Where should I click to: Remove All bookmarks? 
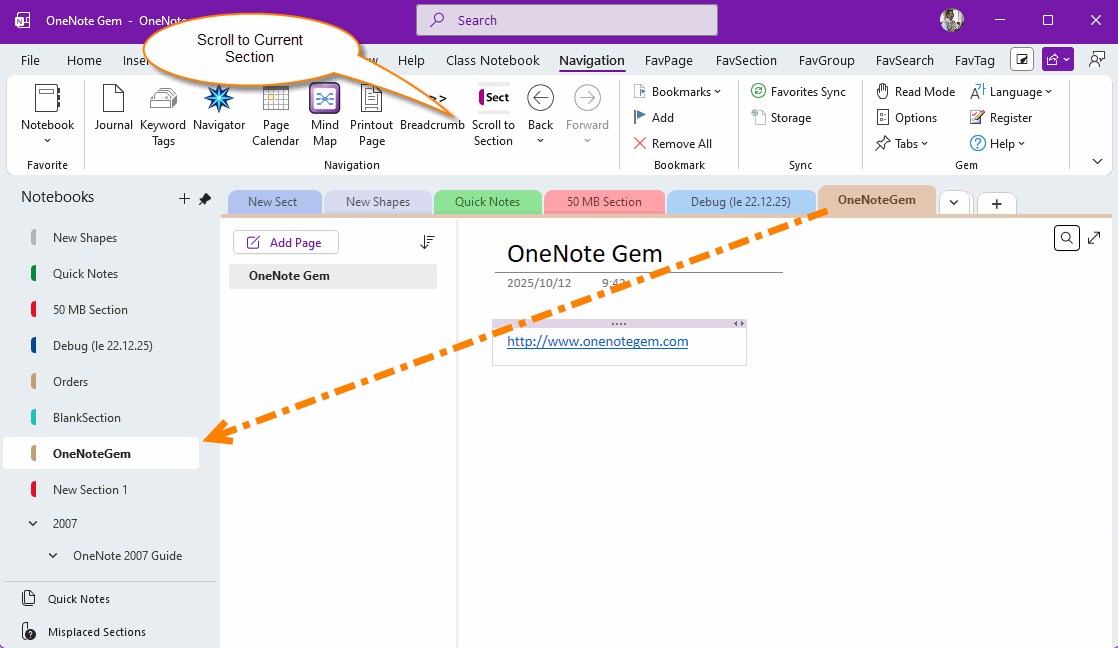(x=672, y=143)
